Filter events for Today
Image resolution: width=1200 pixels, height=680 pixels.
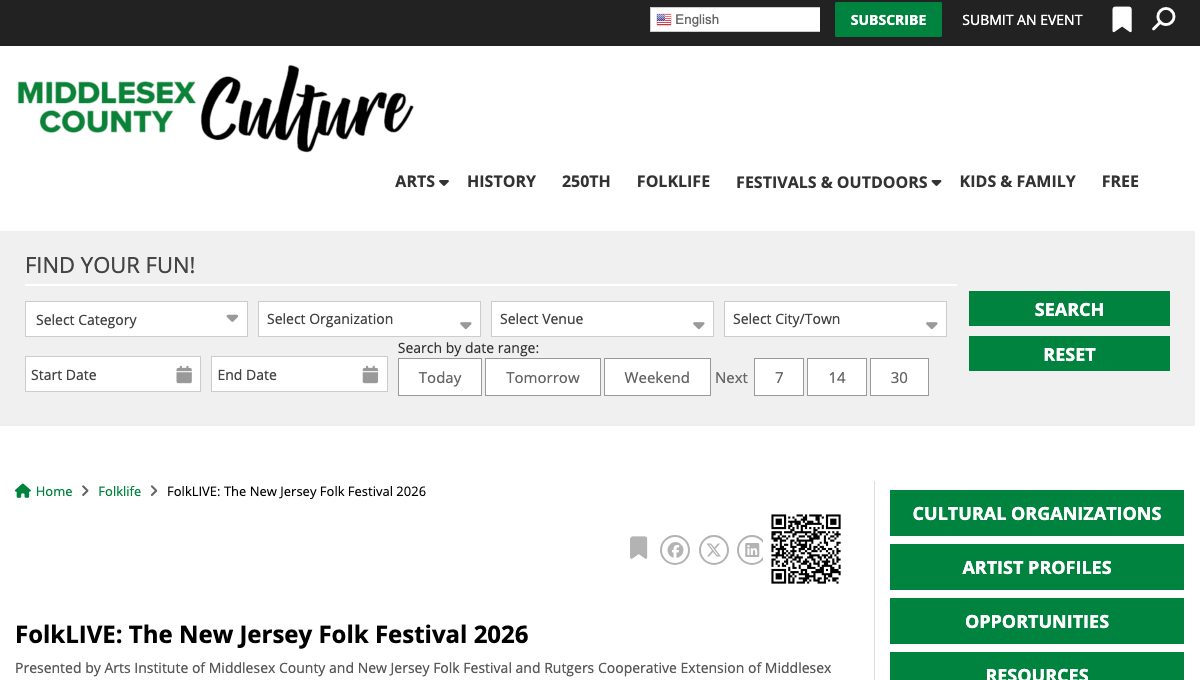tap(440, 377)
